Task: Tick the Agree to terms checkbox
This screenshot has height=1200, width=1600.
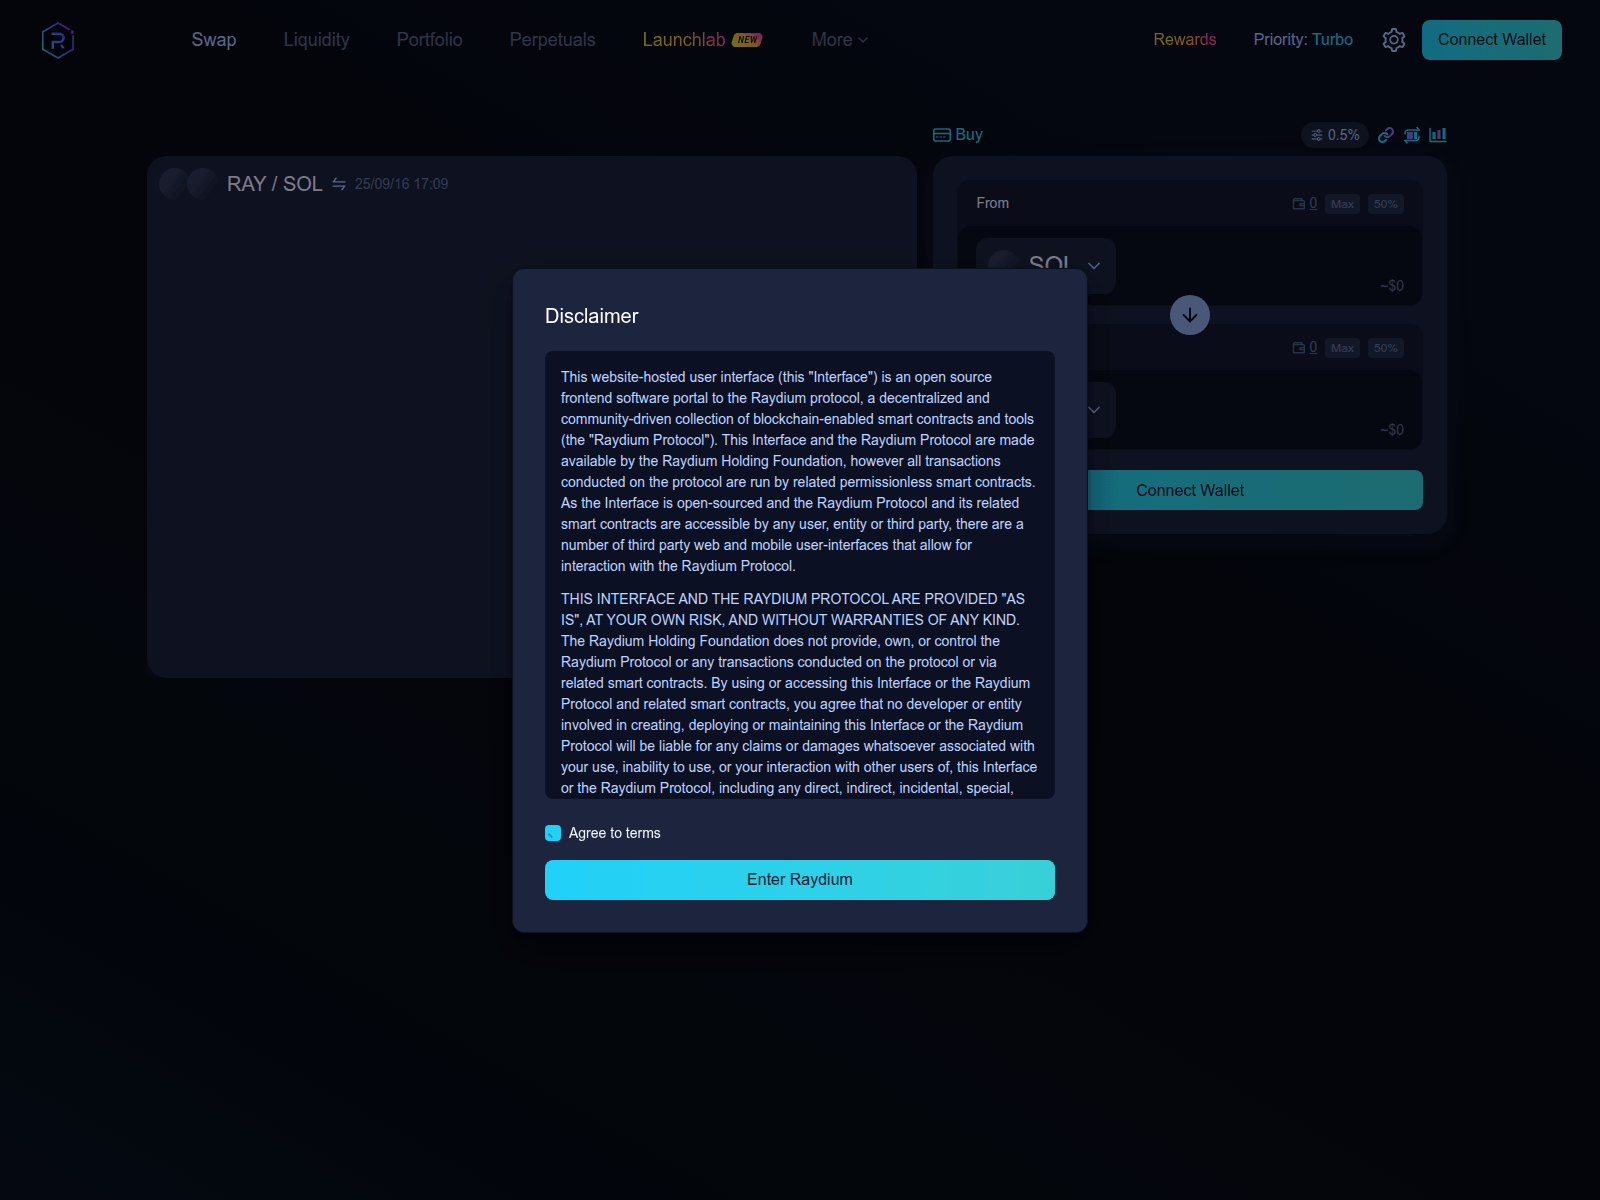Action: pos(553,833)
